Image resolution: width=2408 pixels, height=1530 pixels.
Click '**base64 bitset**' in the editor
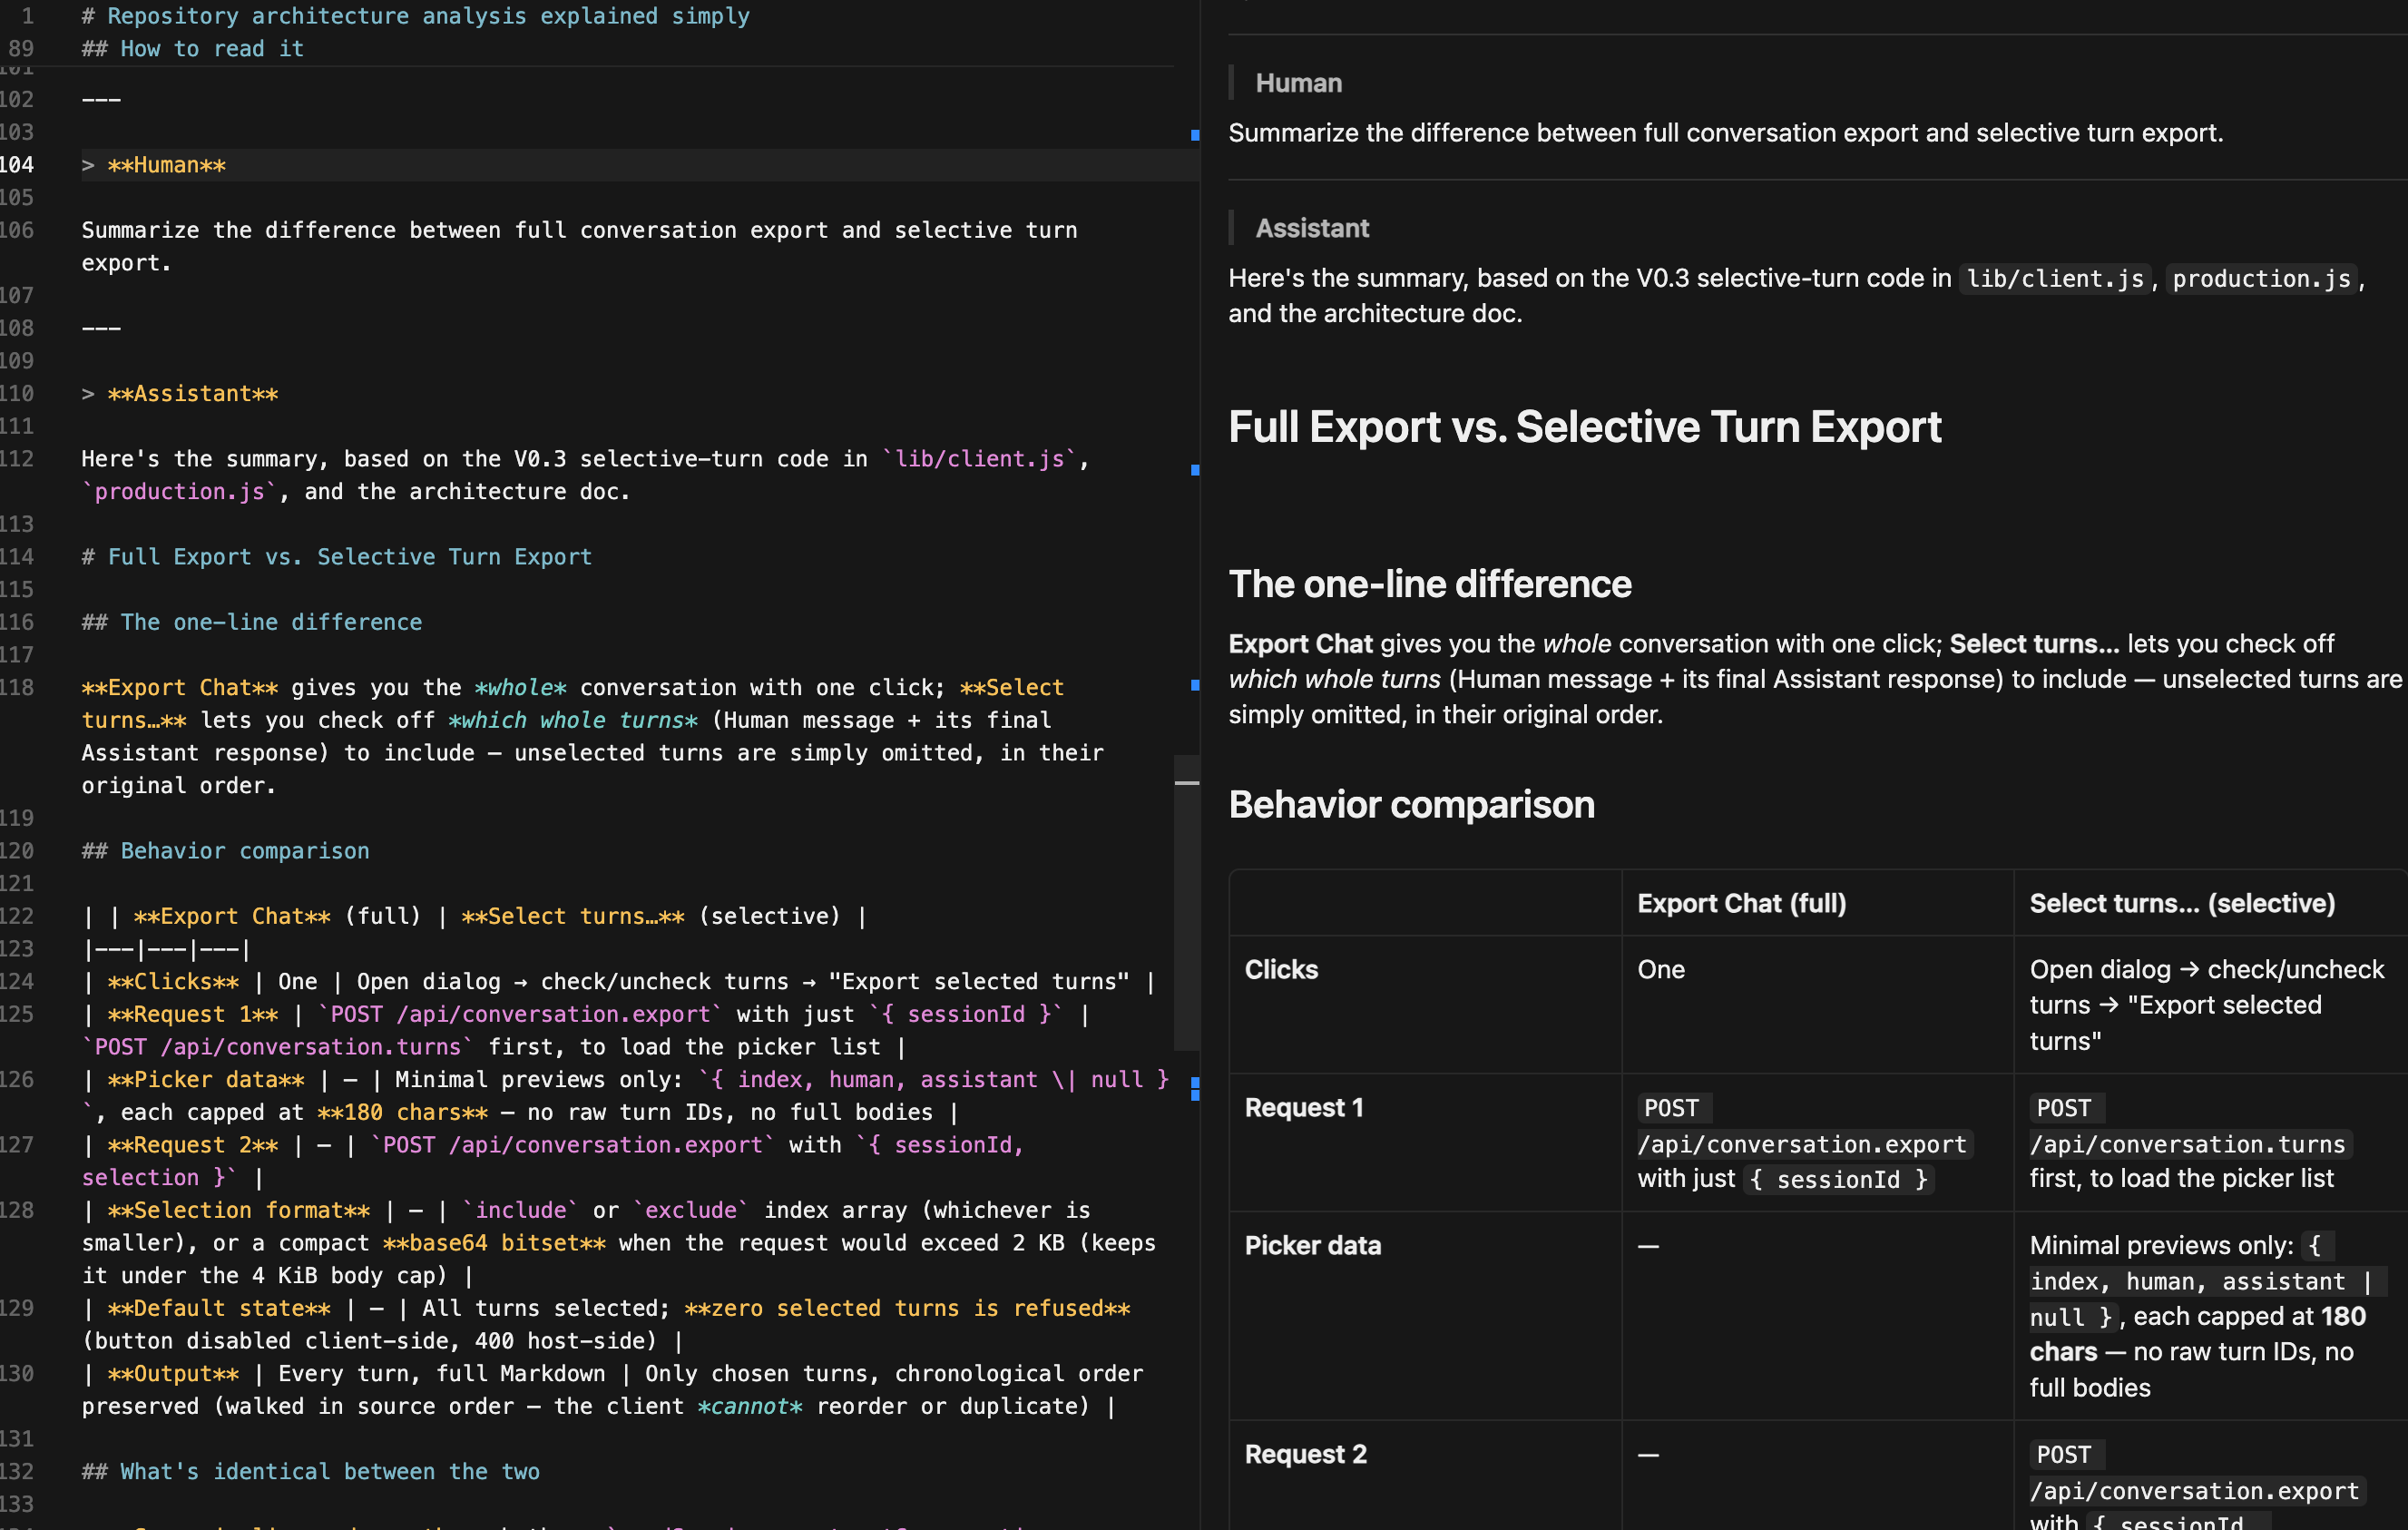(x=494, y=1243)
